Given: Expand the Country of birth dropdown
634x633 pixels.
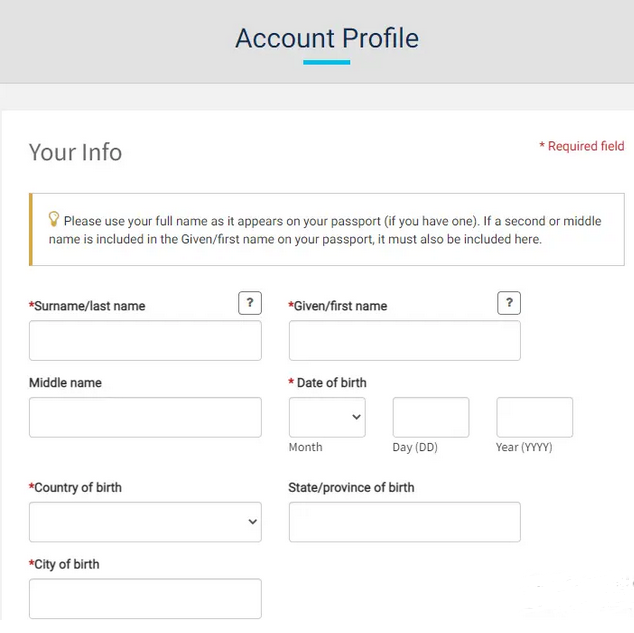Looking at the screenshot, I should pyautogui.click(x=145, y=522).
